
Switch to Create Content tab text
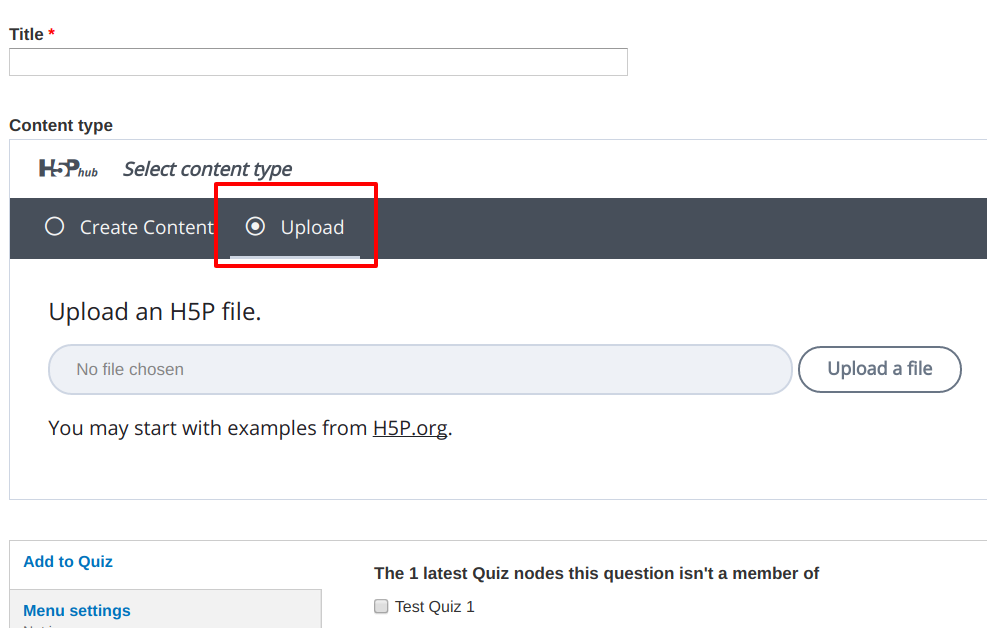pos(147,227)
